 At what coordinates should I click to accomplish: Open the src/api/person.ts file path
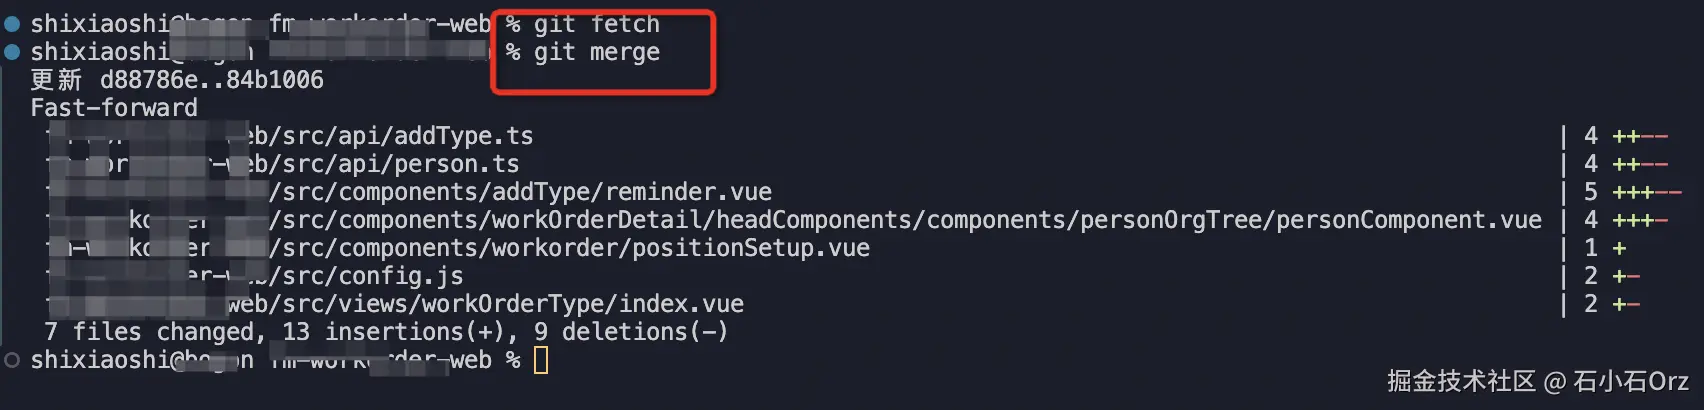383,164
